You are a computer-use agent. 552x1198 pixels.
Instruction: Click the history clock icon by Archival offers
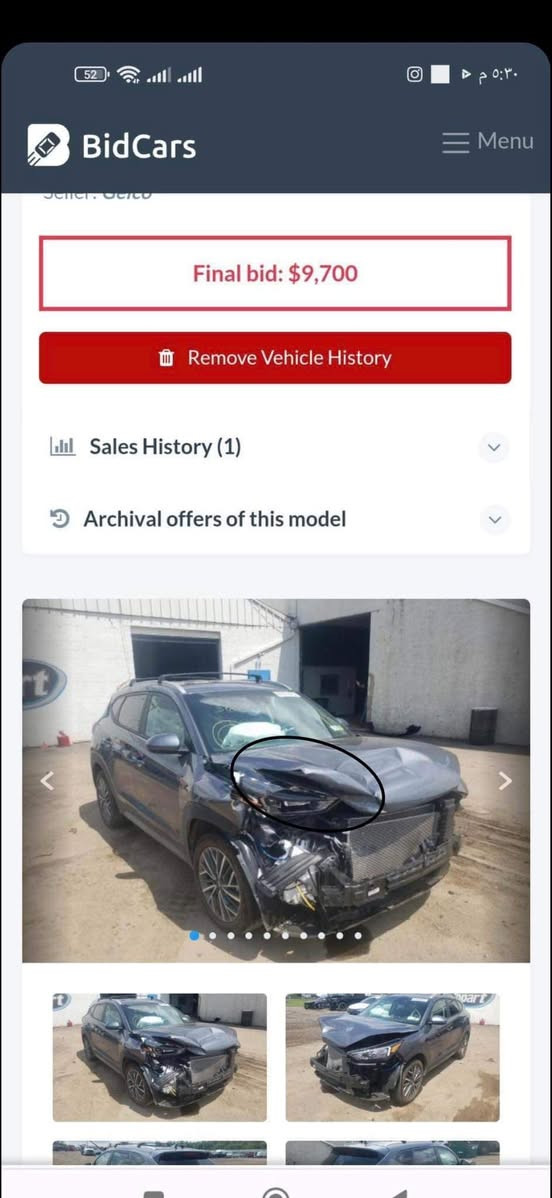60,519
